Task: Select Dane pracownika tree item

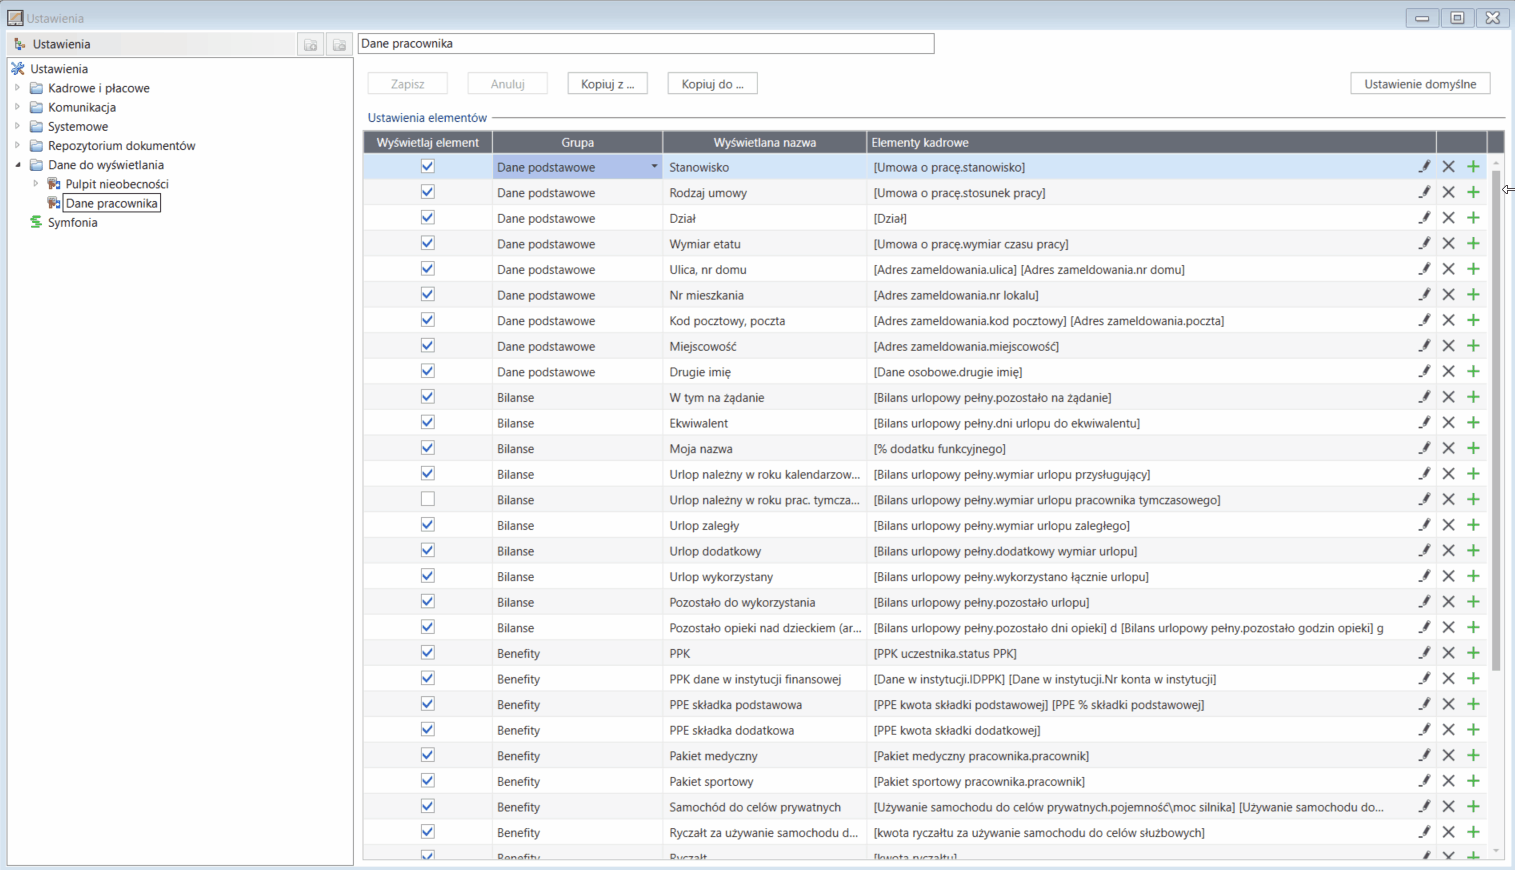Action: 111,203
